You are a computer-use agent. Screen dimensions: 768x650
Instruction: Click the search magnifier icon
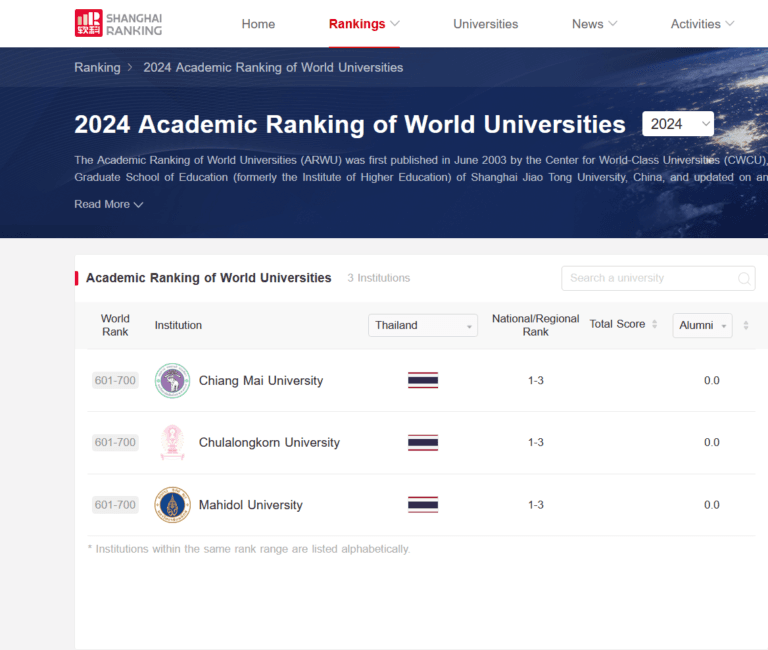[744, 279]
